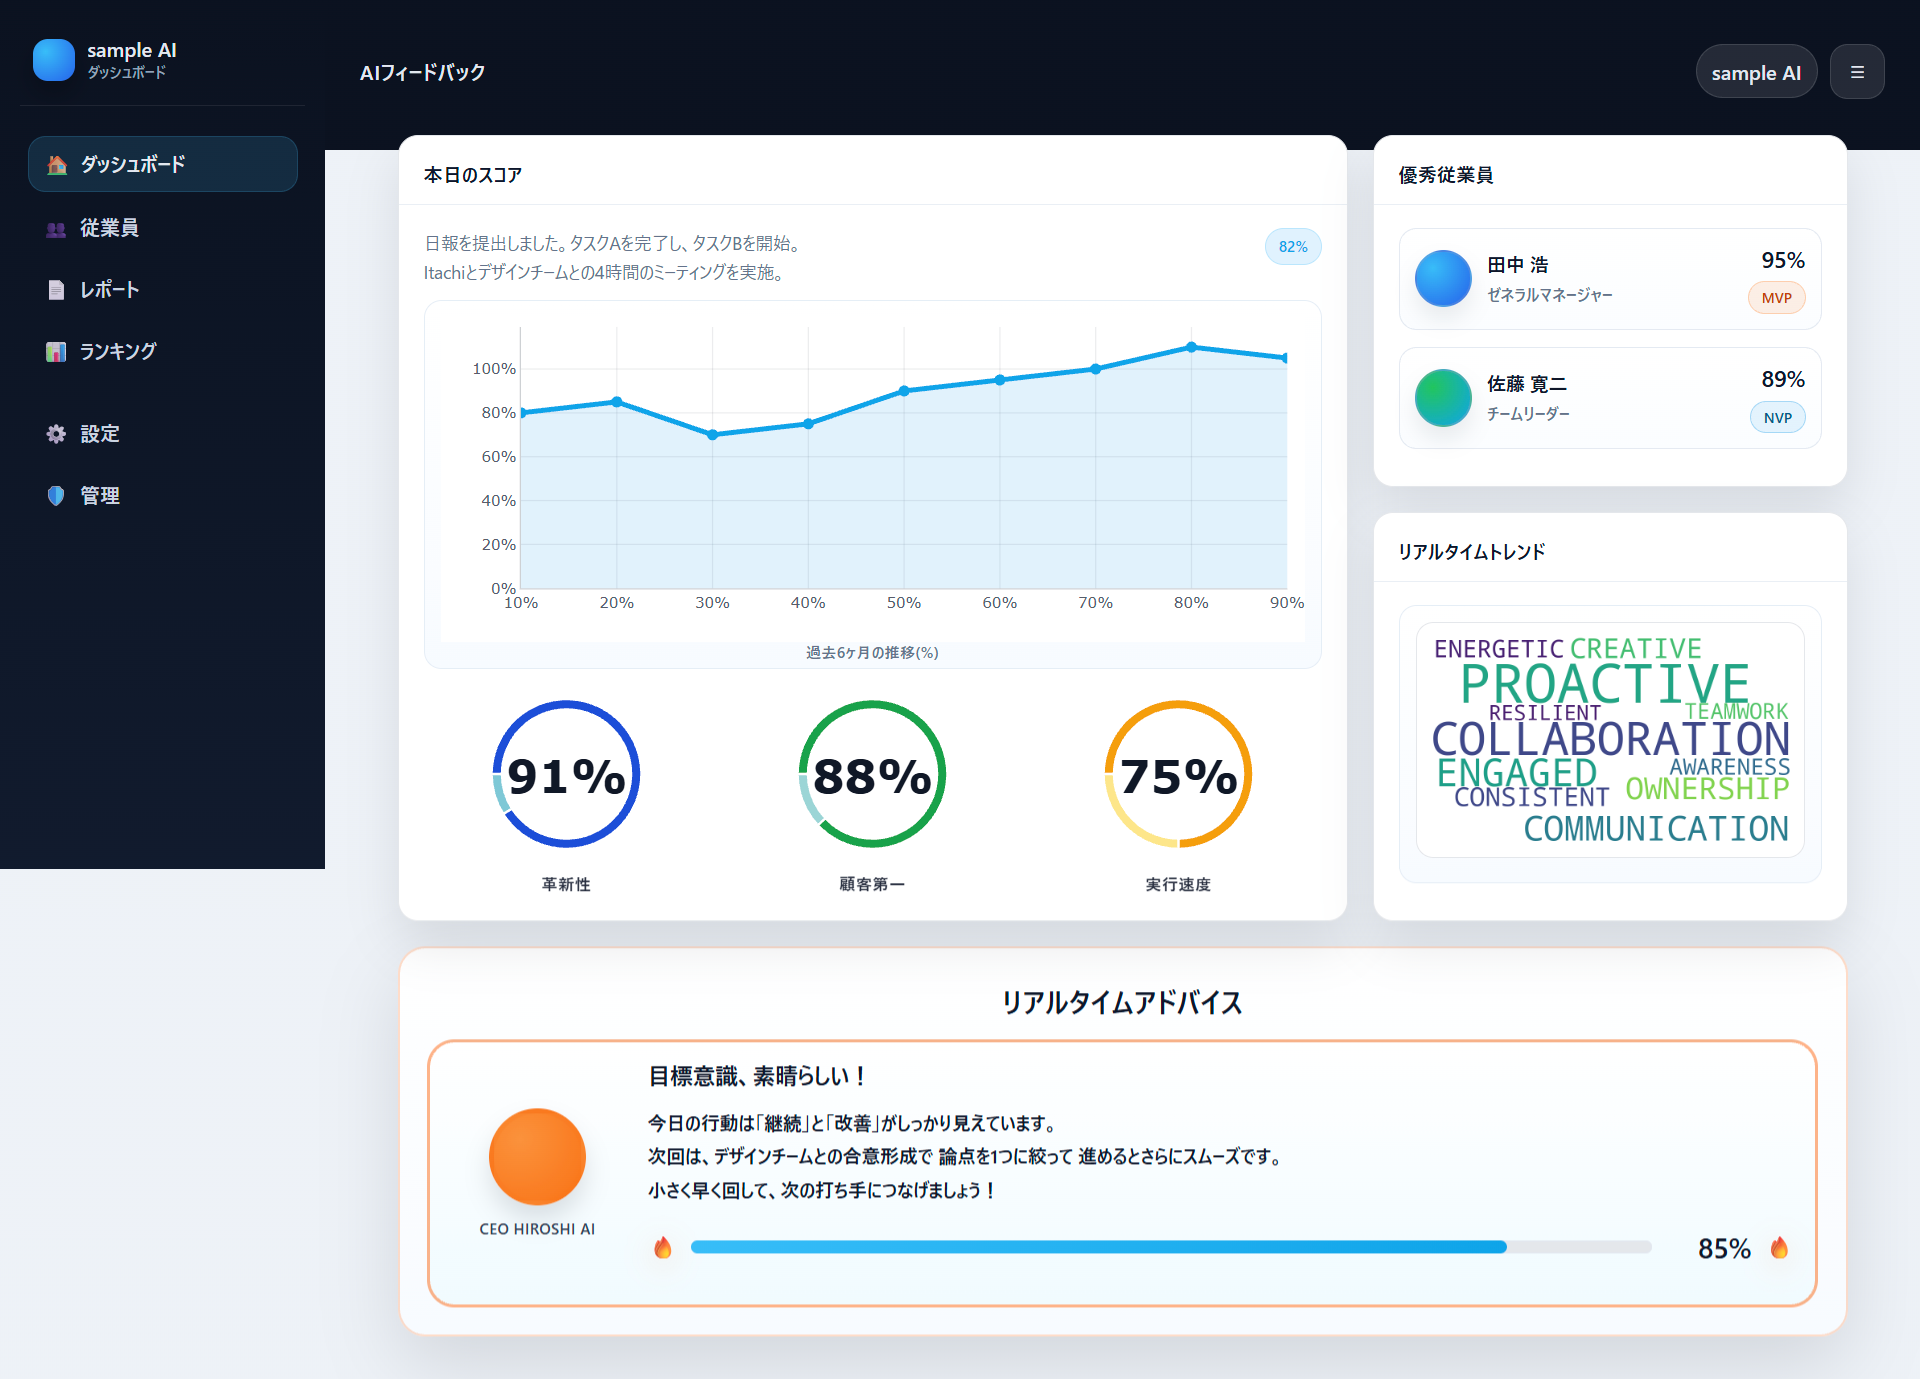1920x1381 pixels.
Task: Select the 佐藤 寛二 employee card
Action: [x=1610, y=398]
